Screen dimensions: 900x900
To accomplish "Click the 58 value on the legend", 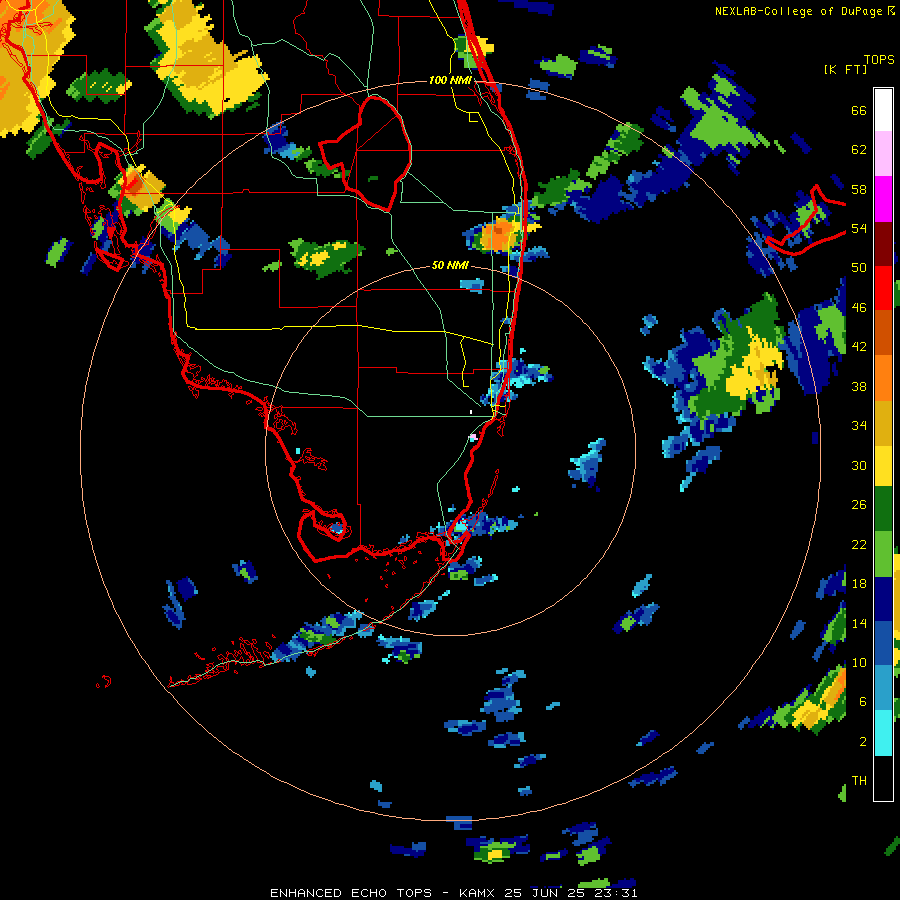I will tap(859, 189).
